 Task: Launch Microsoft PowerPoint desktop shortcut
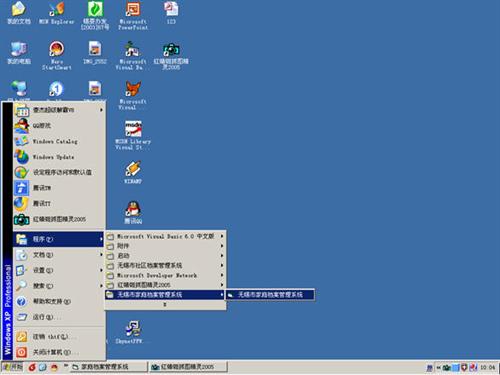pyautogui.click(x=133, y=15)
